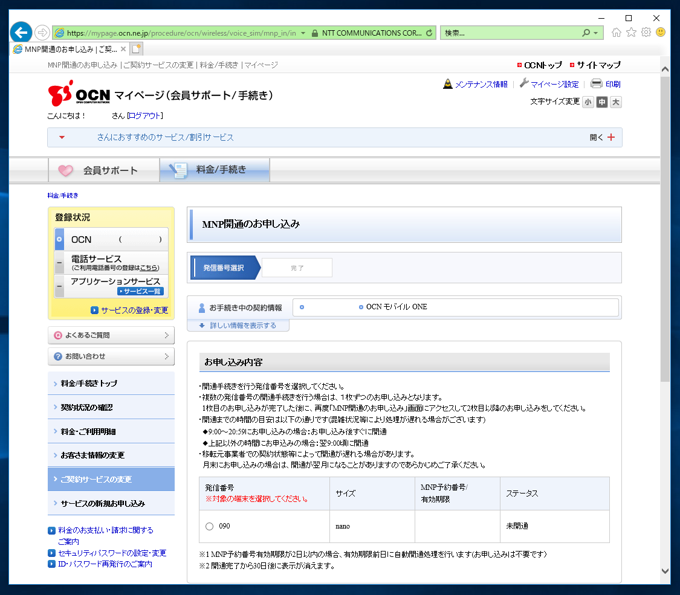Set text size to 大
The height and width of the screenshot is (595, 680).
(x=616, y=102)
